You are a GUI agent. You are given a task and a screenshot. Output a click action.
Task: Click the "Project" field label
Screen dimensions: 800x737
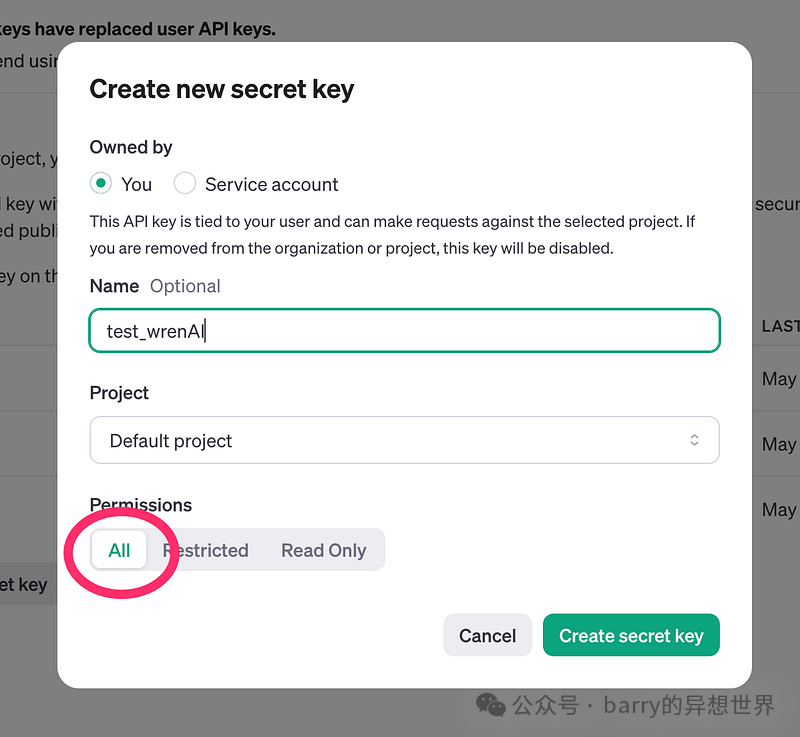click(119, 393)
